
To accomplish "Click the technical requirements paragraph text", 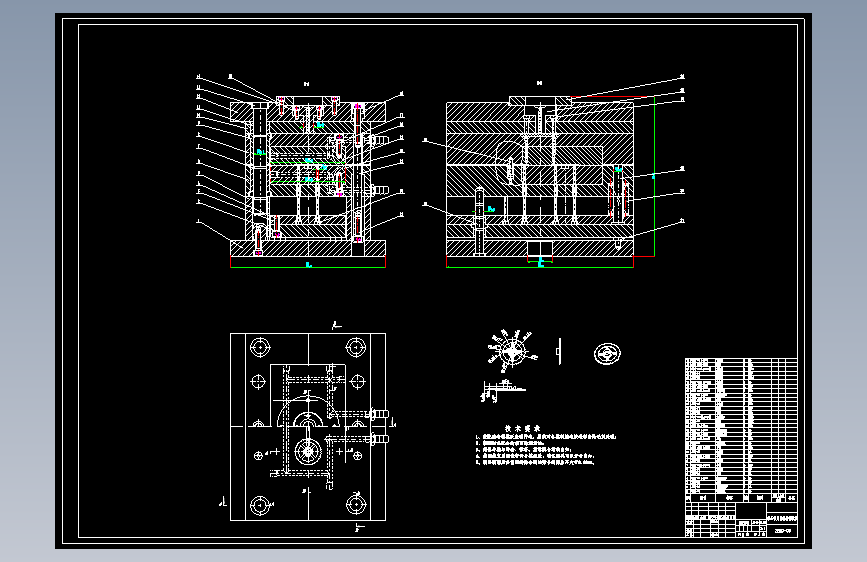I will (x=546, y=449).
